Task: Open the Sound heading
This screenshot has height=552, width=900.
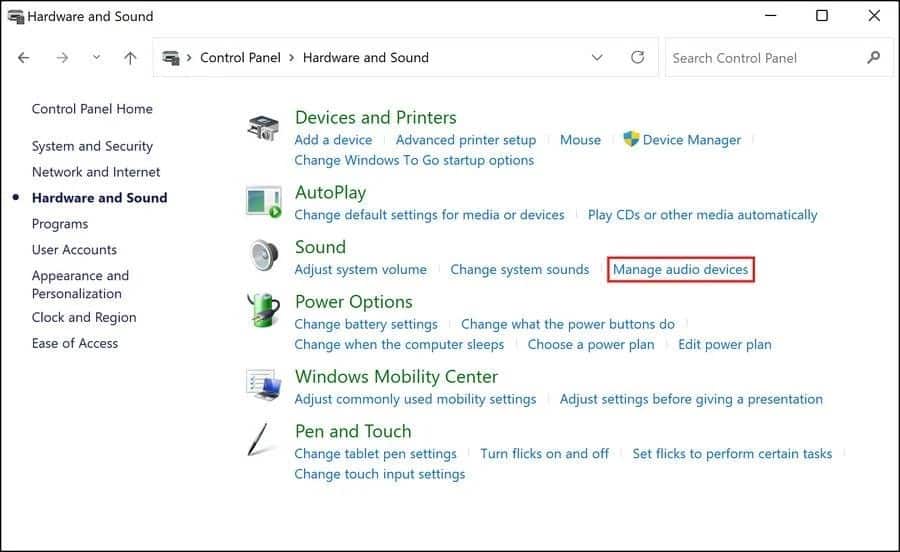Action: pos(320,247)
